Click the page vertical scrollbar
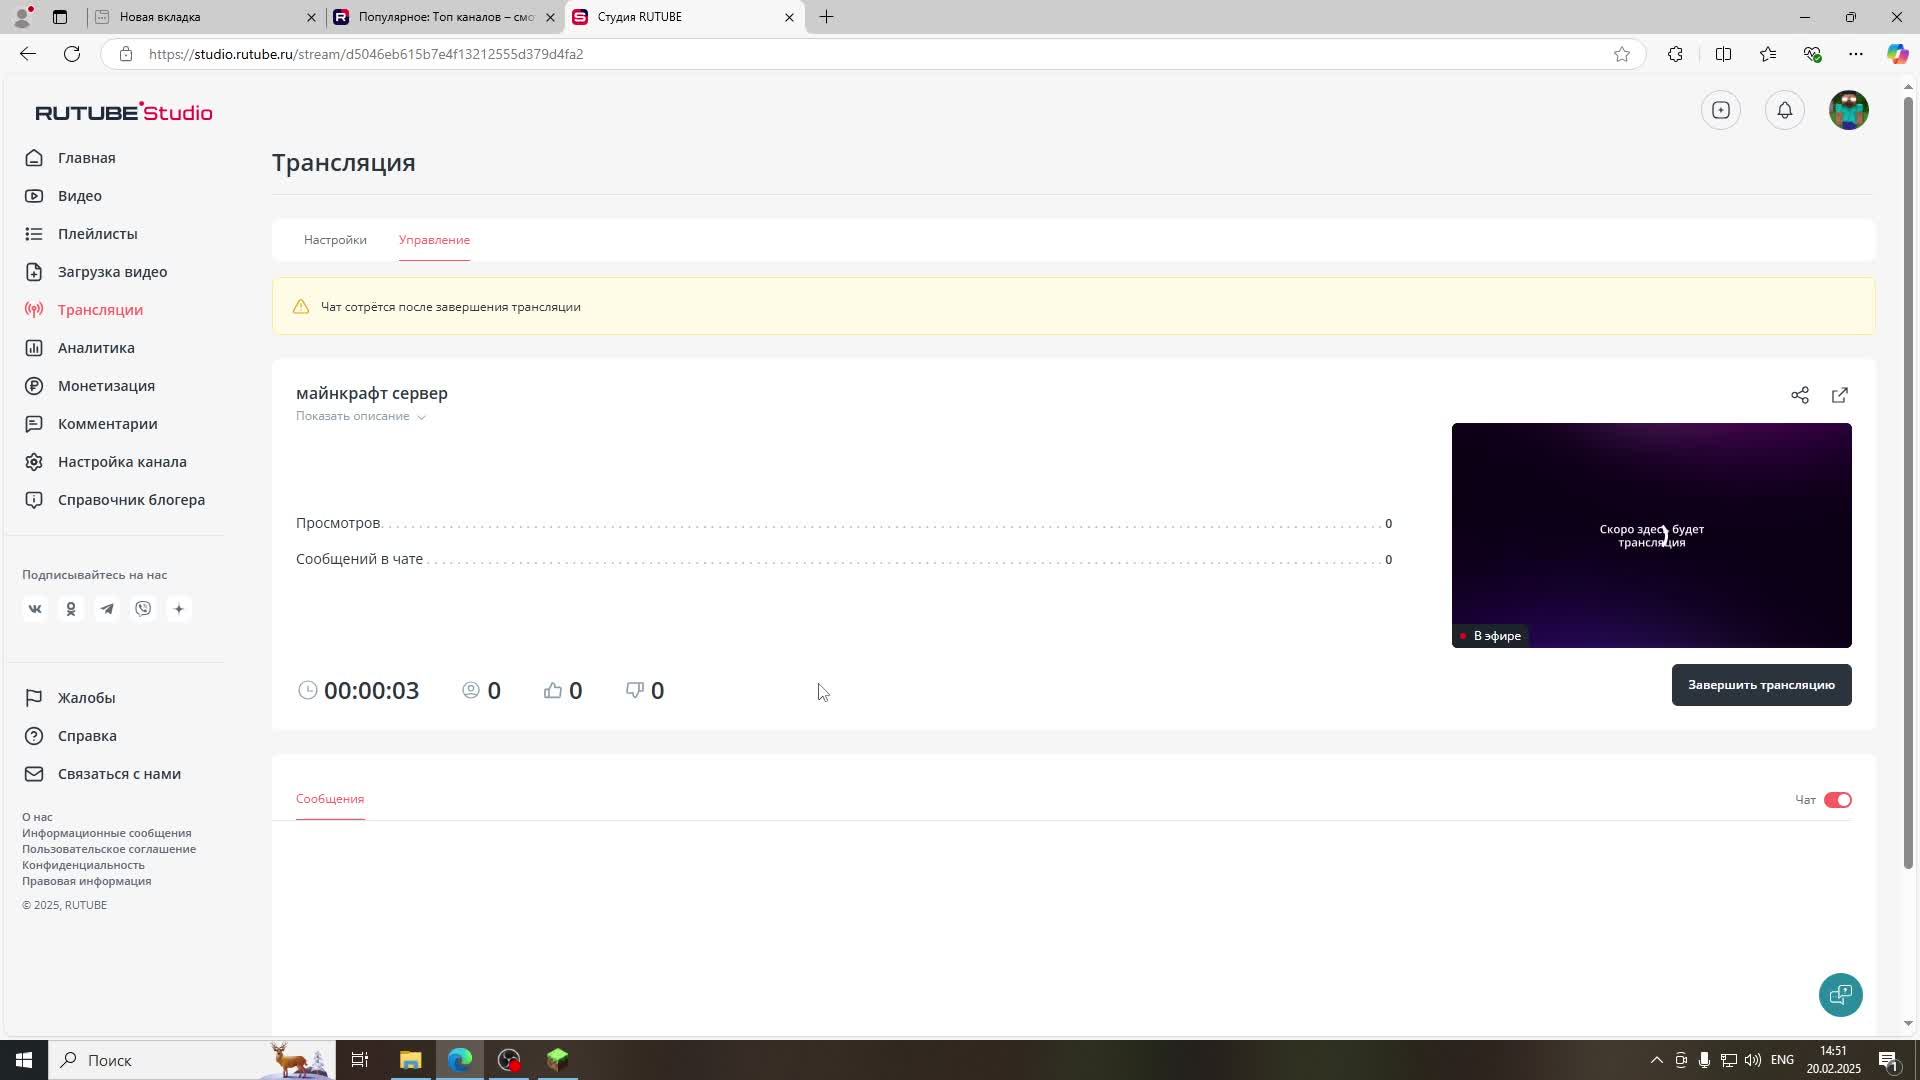 [1908, 480]
